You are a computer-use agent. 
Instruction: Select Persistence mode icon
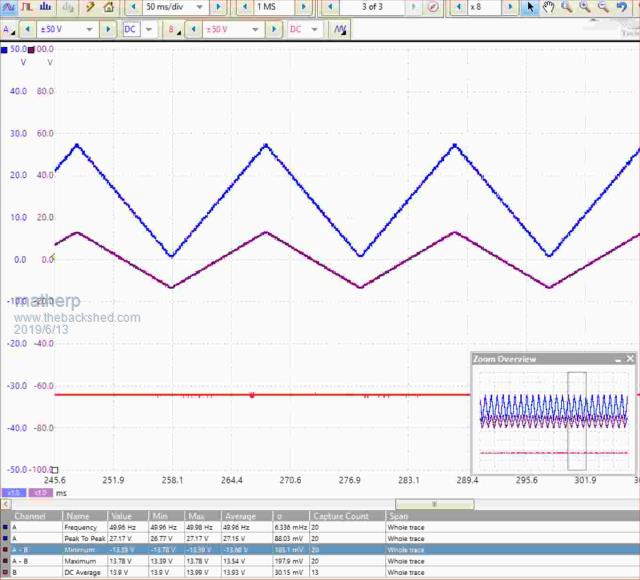tap(27, 7)
